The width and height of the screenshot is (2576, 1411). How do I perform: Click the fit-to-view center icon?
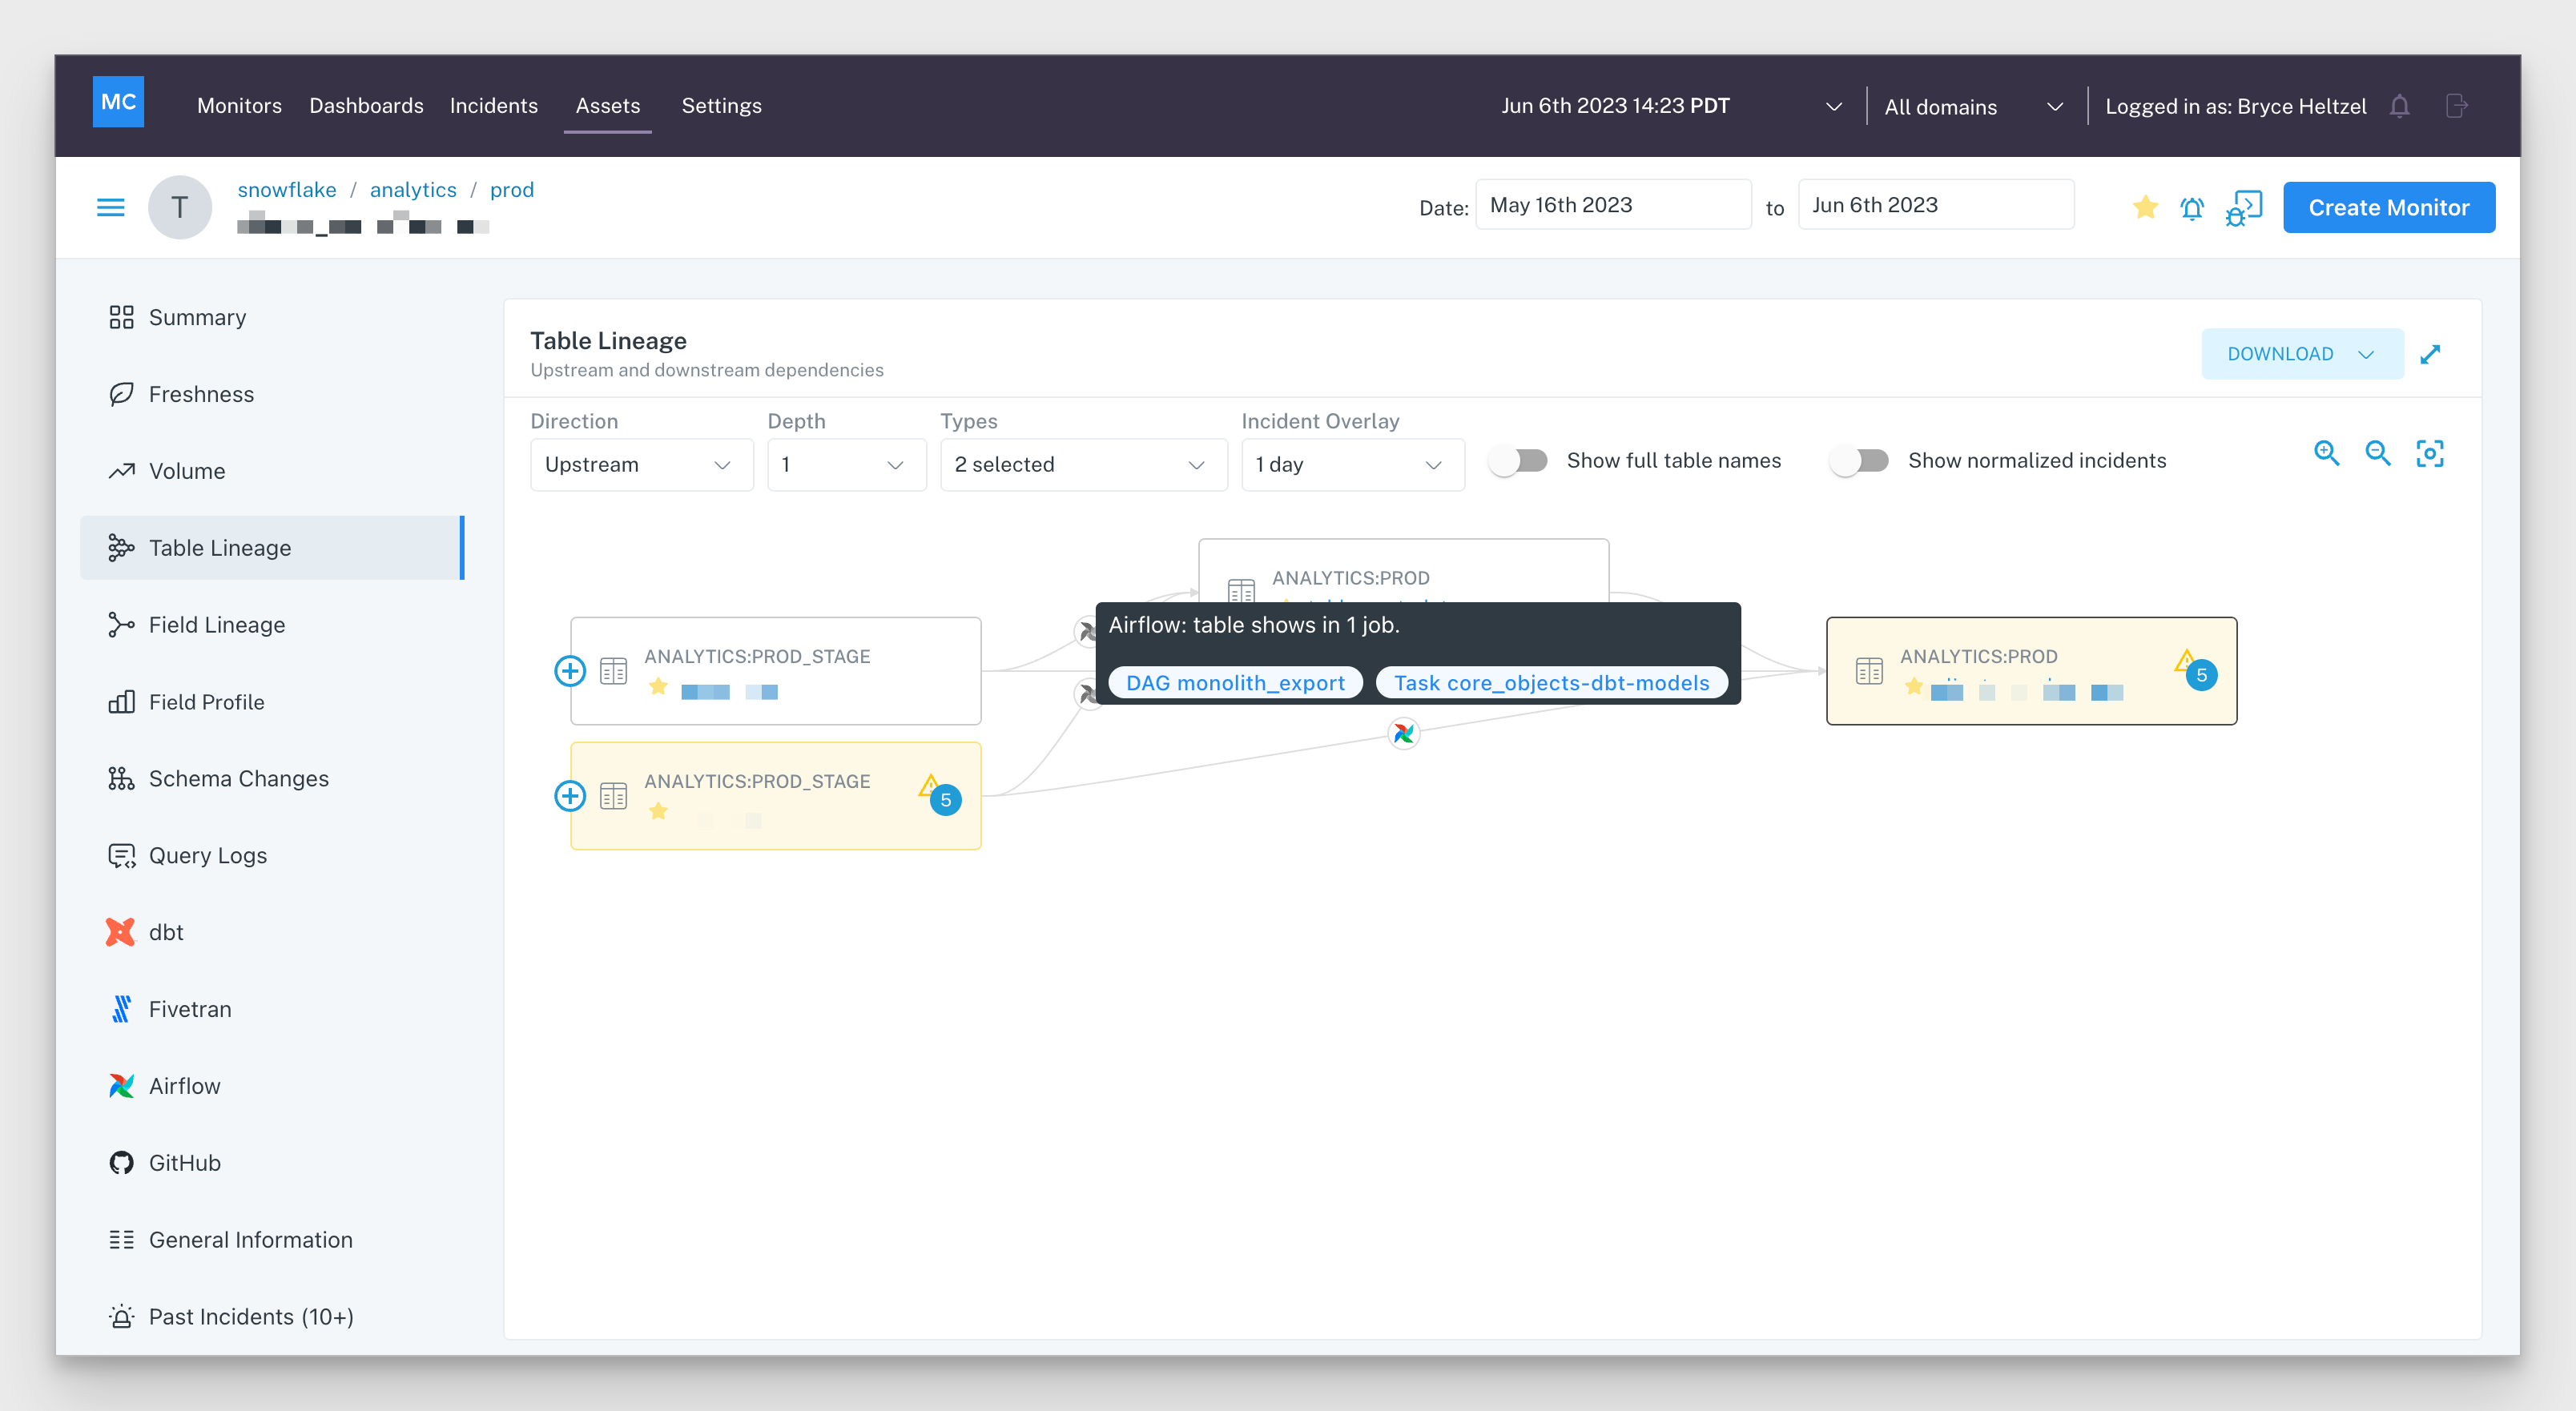pos(2430,453)
